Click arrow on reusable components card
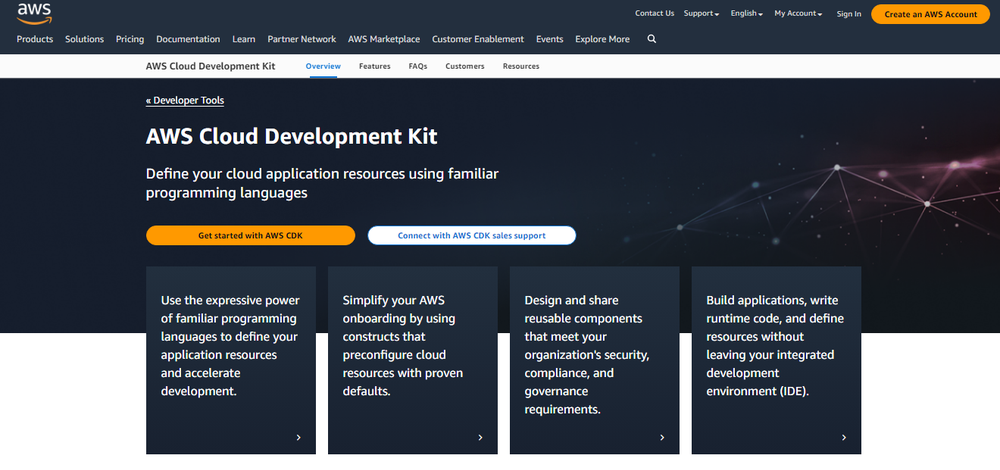The height and width of the screenshot is (470, 1000). pyautogui.click(x=662, y=437)
